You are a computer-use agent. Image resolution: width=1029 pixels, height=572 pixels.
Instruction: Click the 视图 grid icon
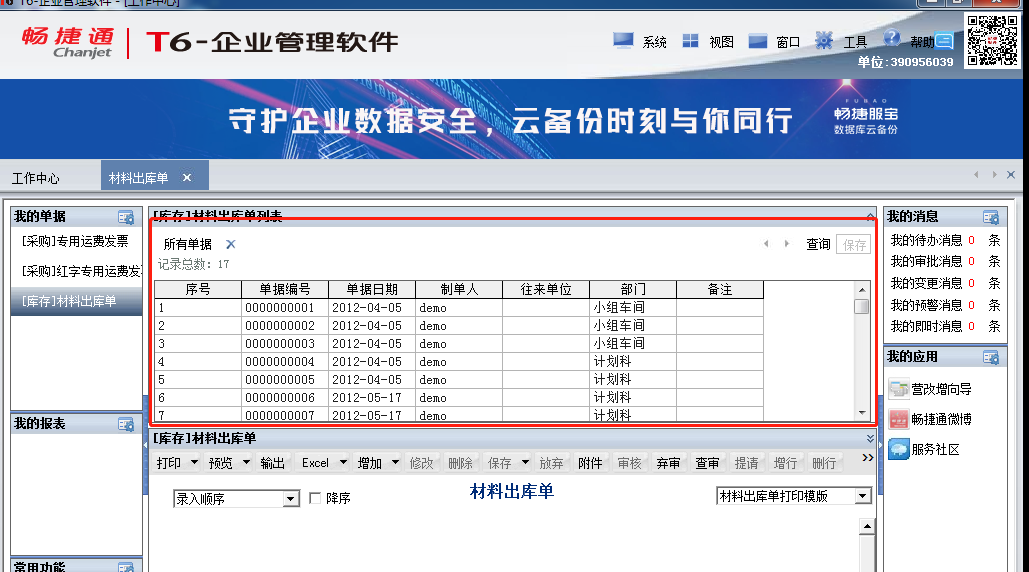690,41
